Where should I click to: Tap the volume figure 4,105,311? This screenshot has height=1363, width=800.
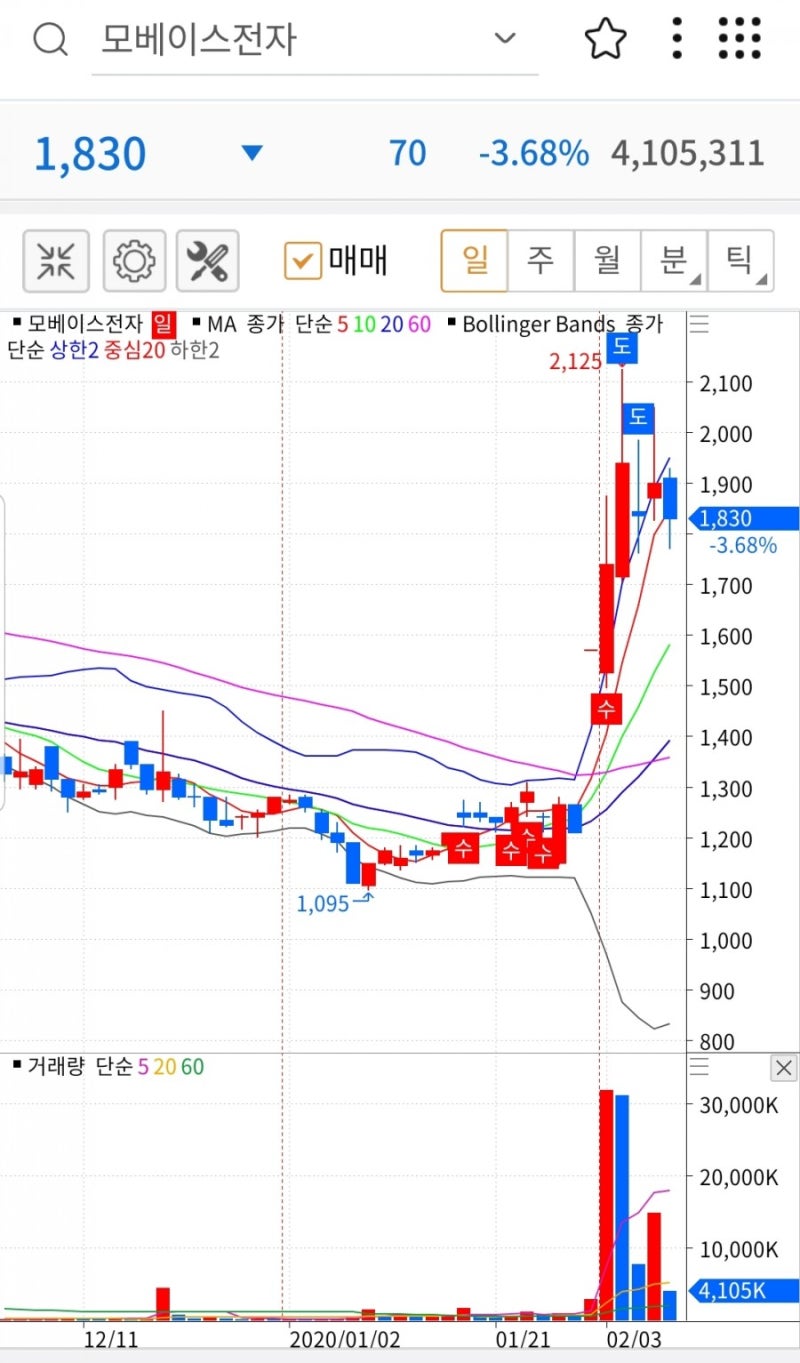point(687,153)
